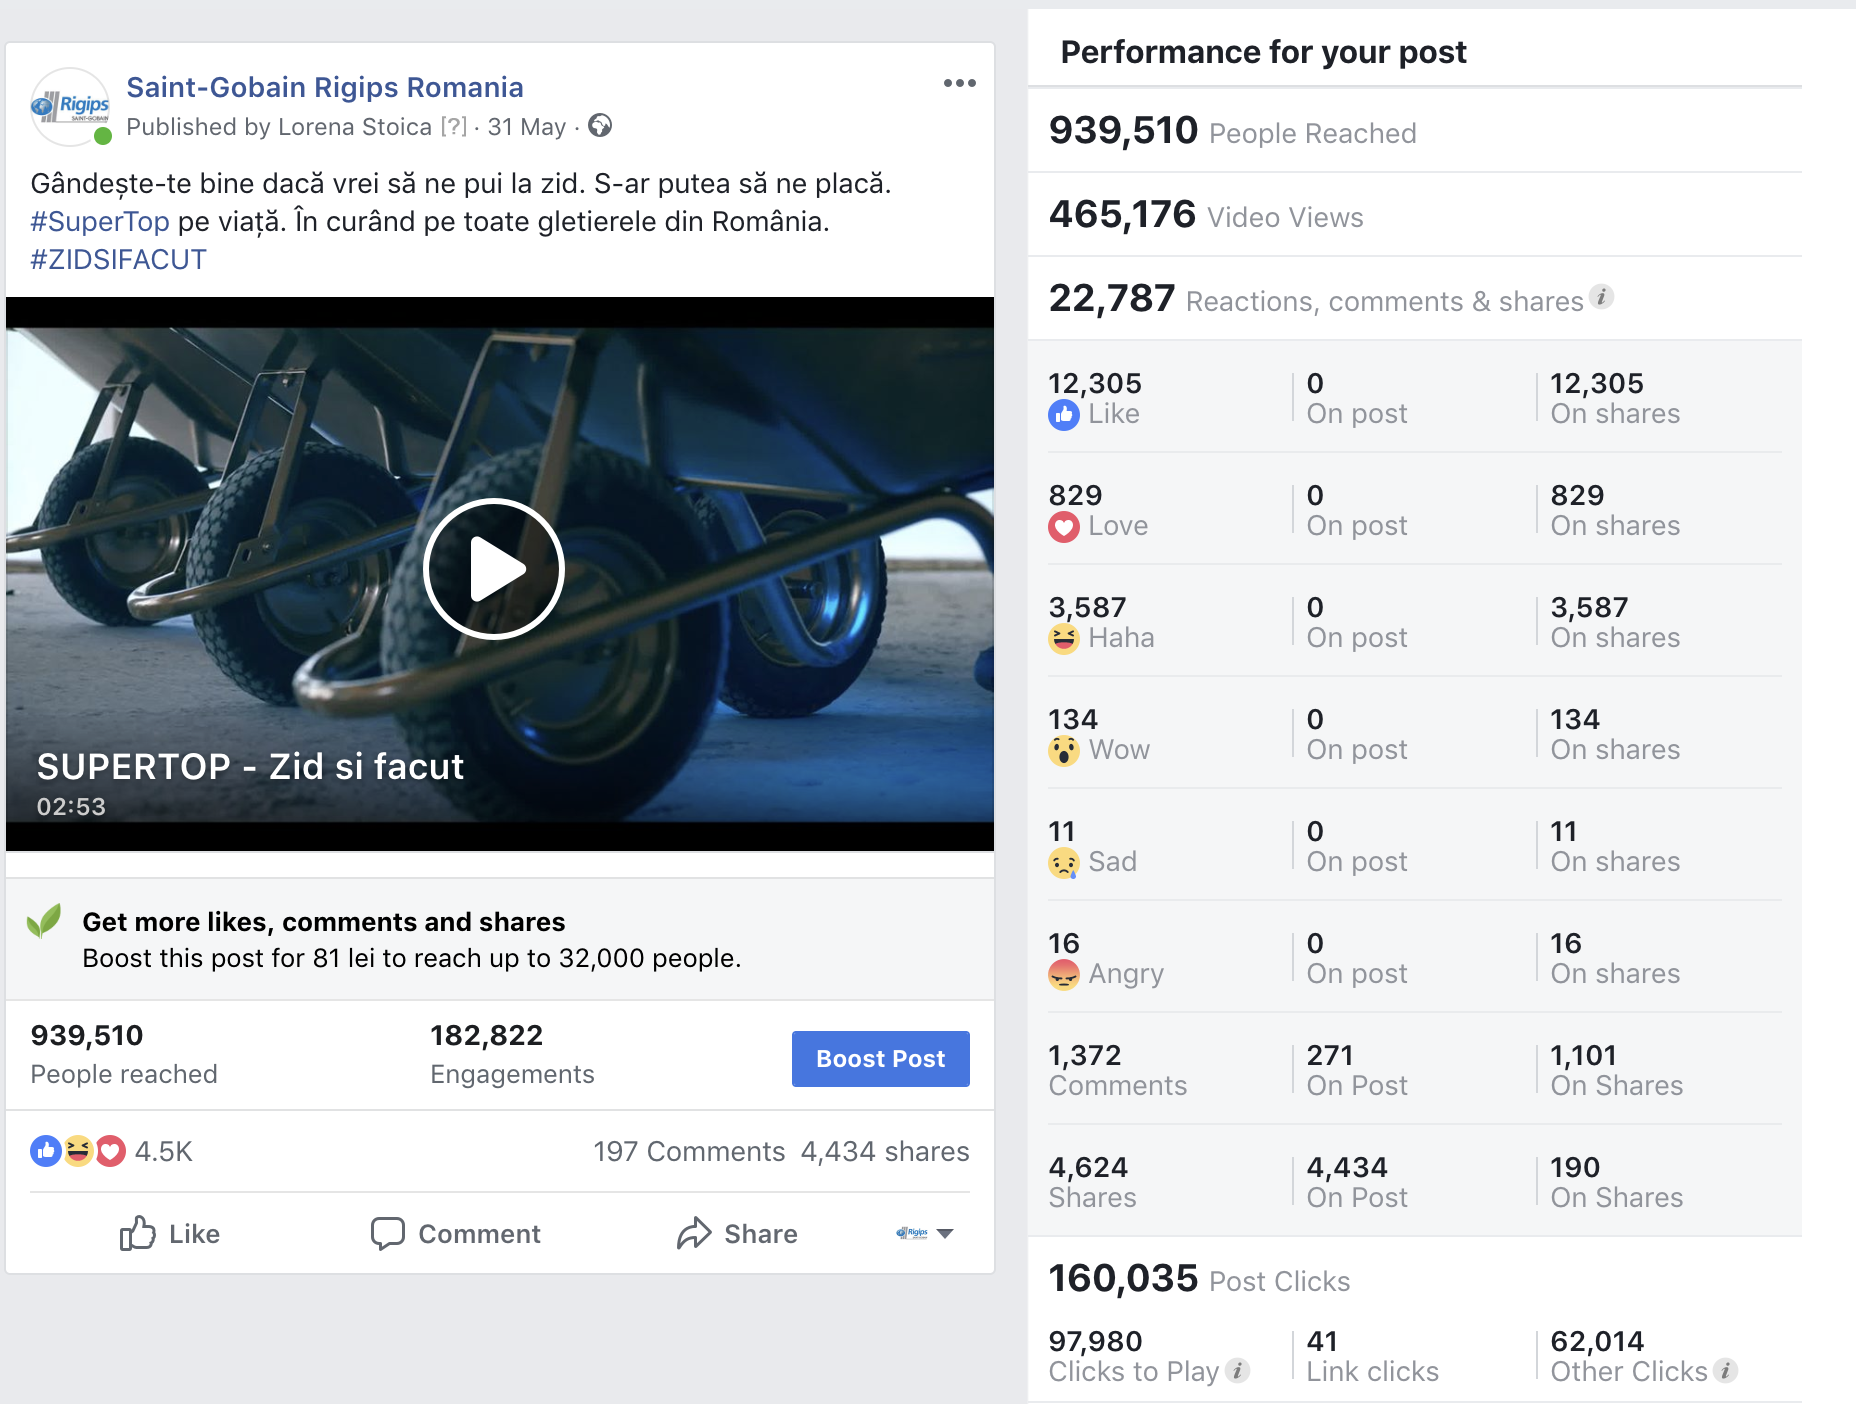Click the 160,035 Post Clicks stat
1856x1404 pixels.
coord(1199,1279)
